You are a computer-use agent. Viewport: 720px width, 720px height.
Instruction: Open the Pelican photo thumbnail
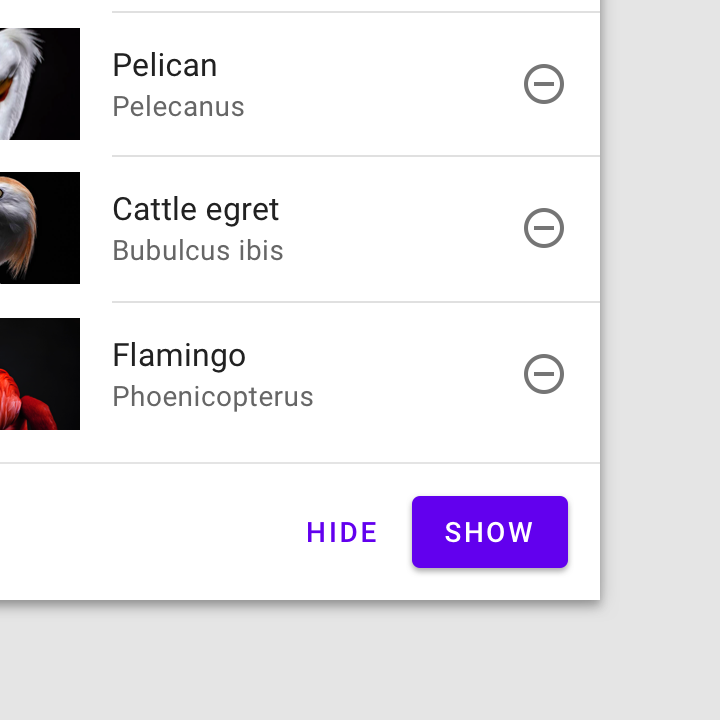coord(40,84)
